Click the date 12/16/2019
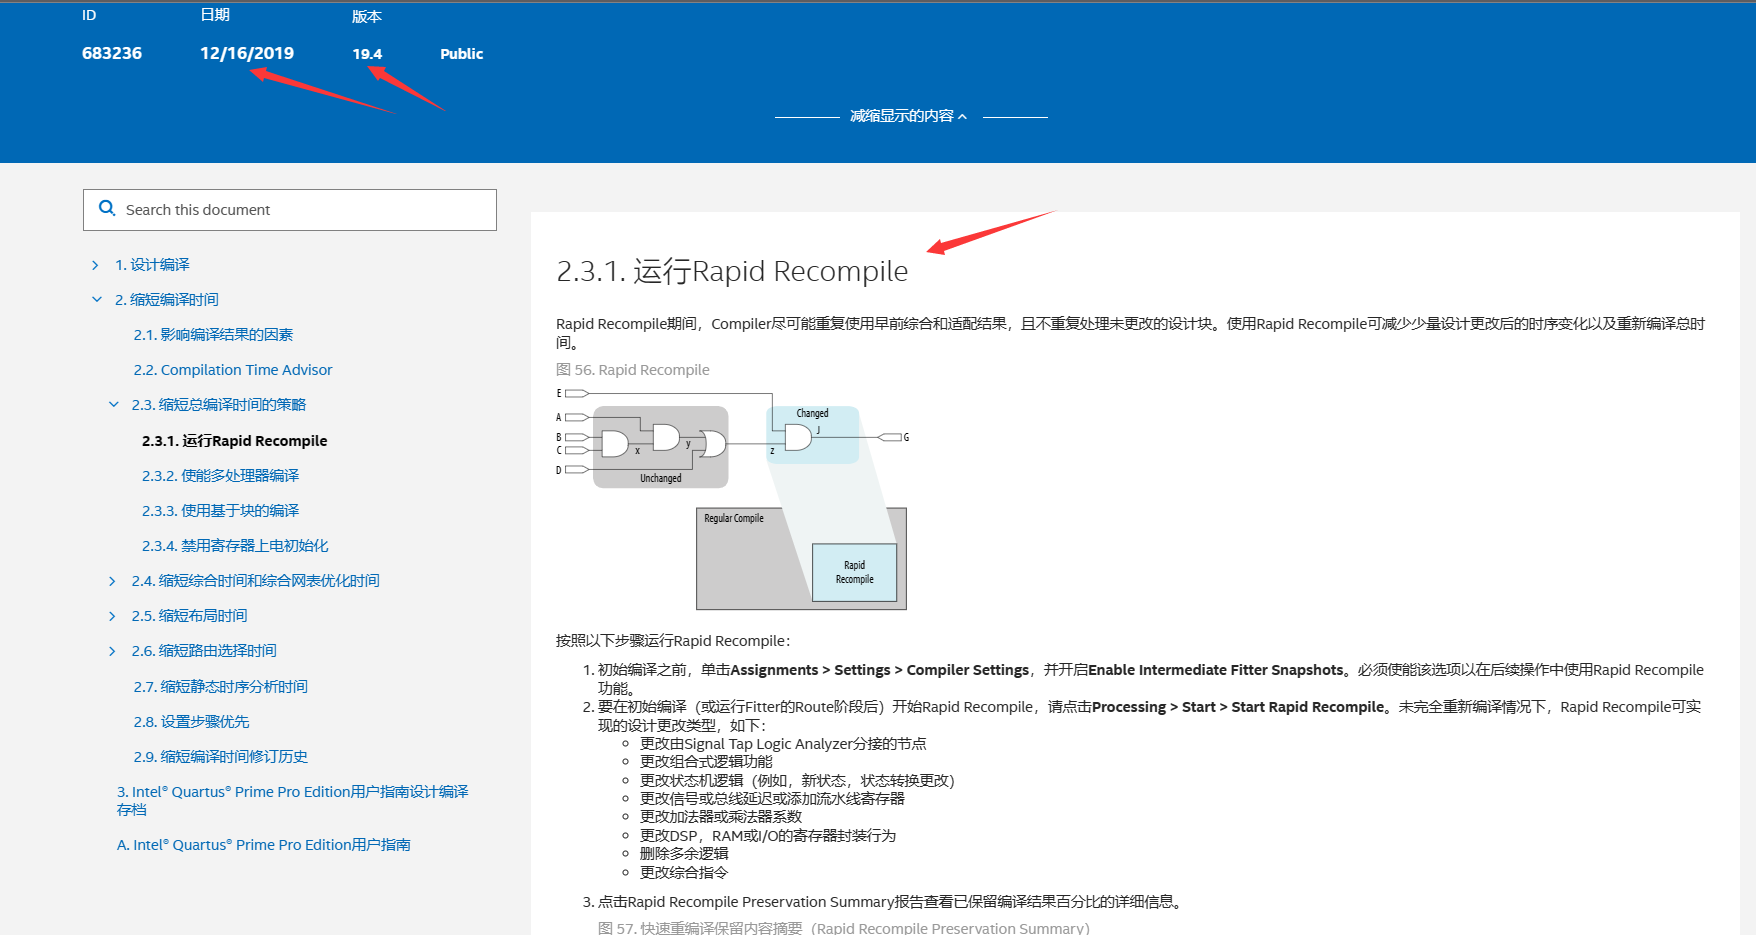Screen dimensions: 1756x935 pos(247,53)
